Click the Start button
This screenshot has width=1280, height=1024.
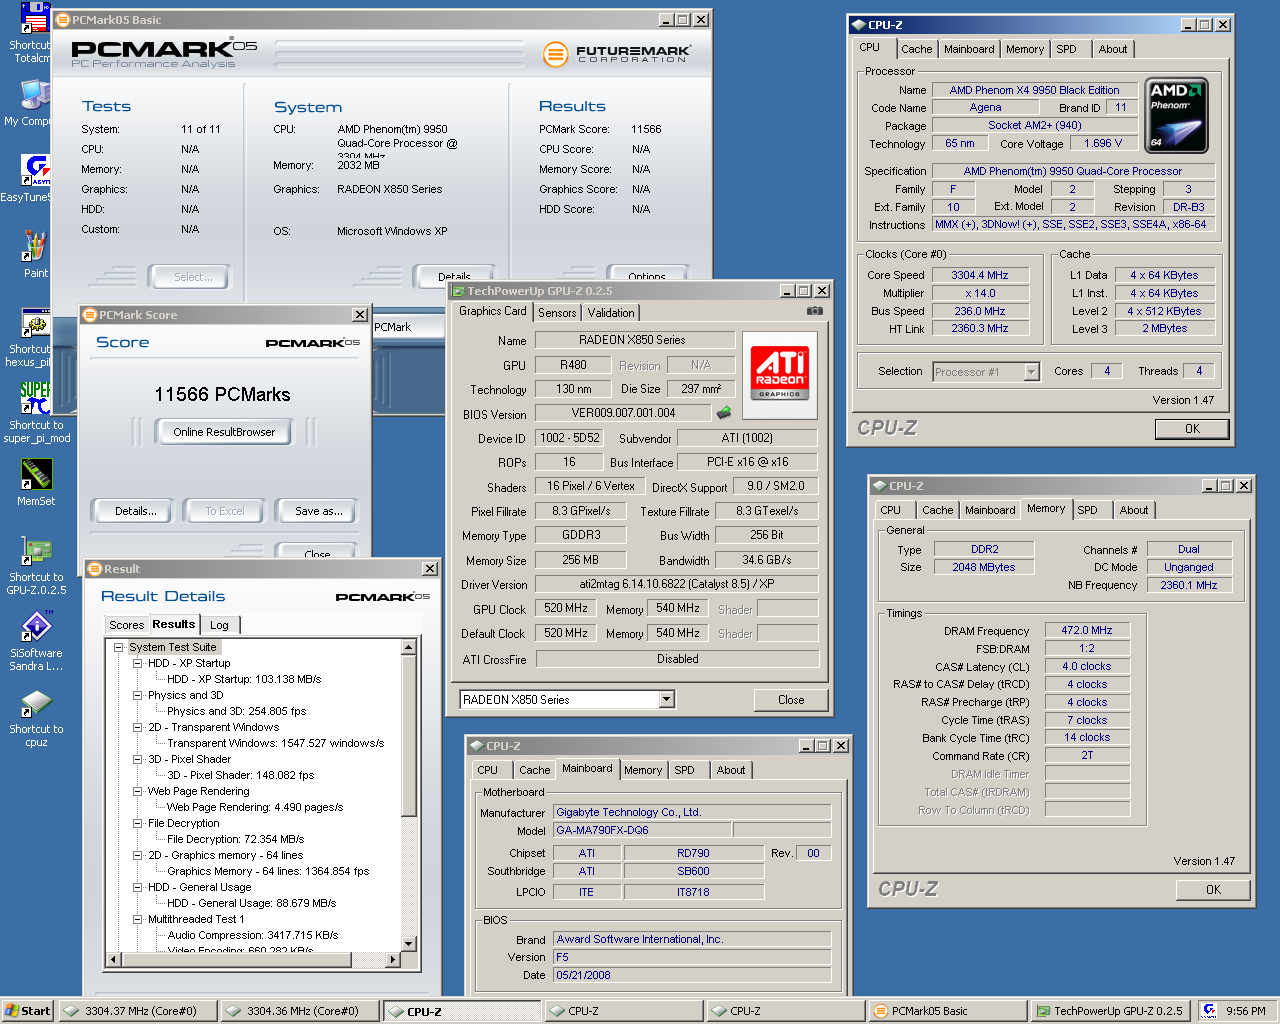pos(28,1011)
